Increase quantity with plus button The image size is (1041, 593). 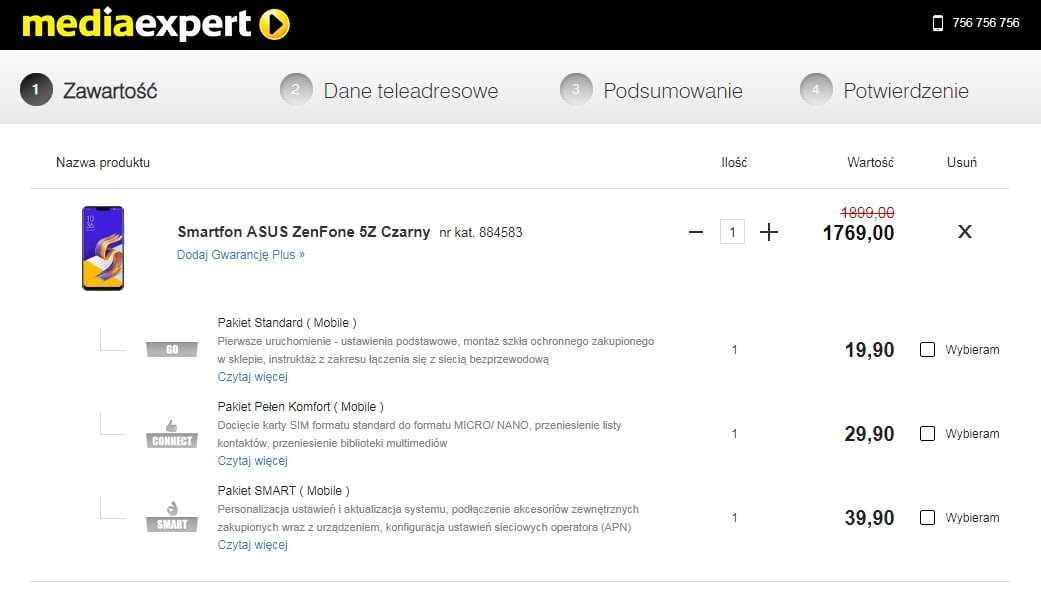769,232
